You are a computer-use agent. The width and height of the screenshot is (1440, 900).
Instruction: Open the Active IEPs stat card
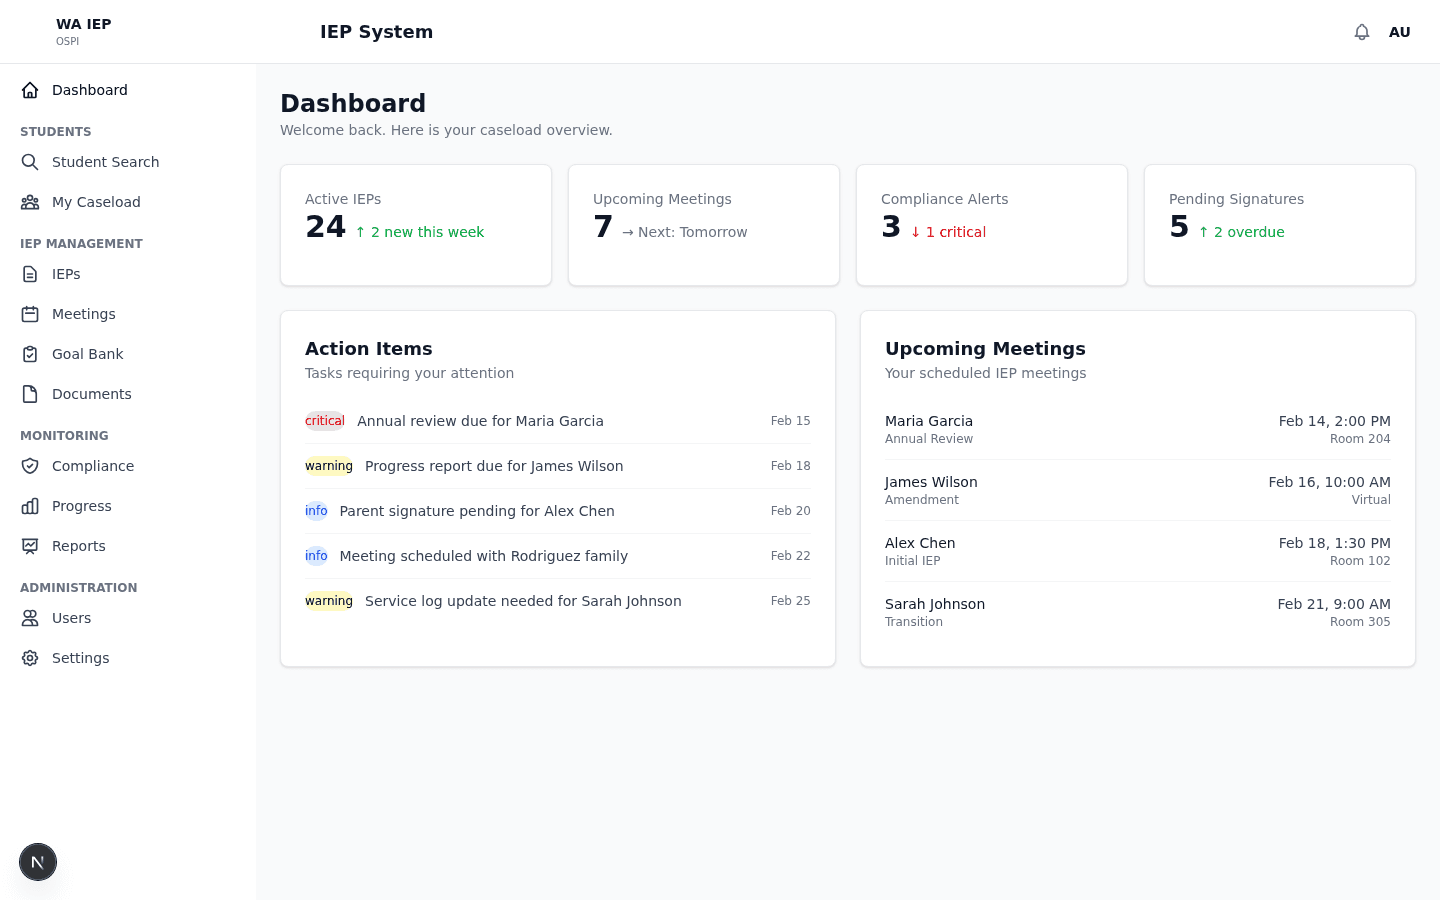click(x=415, y=224)
